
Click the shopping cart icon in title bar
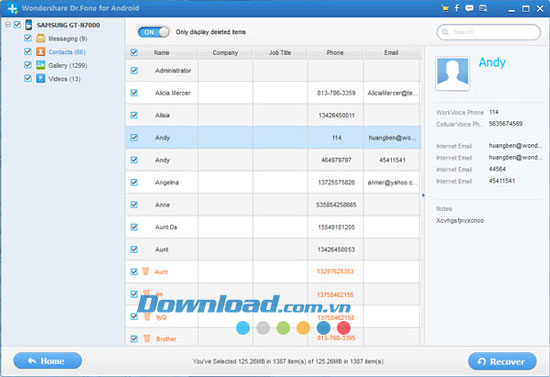click(x=445, y=8)
